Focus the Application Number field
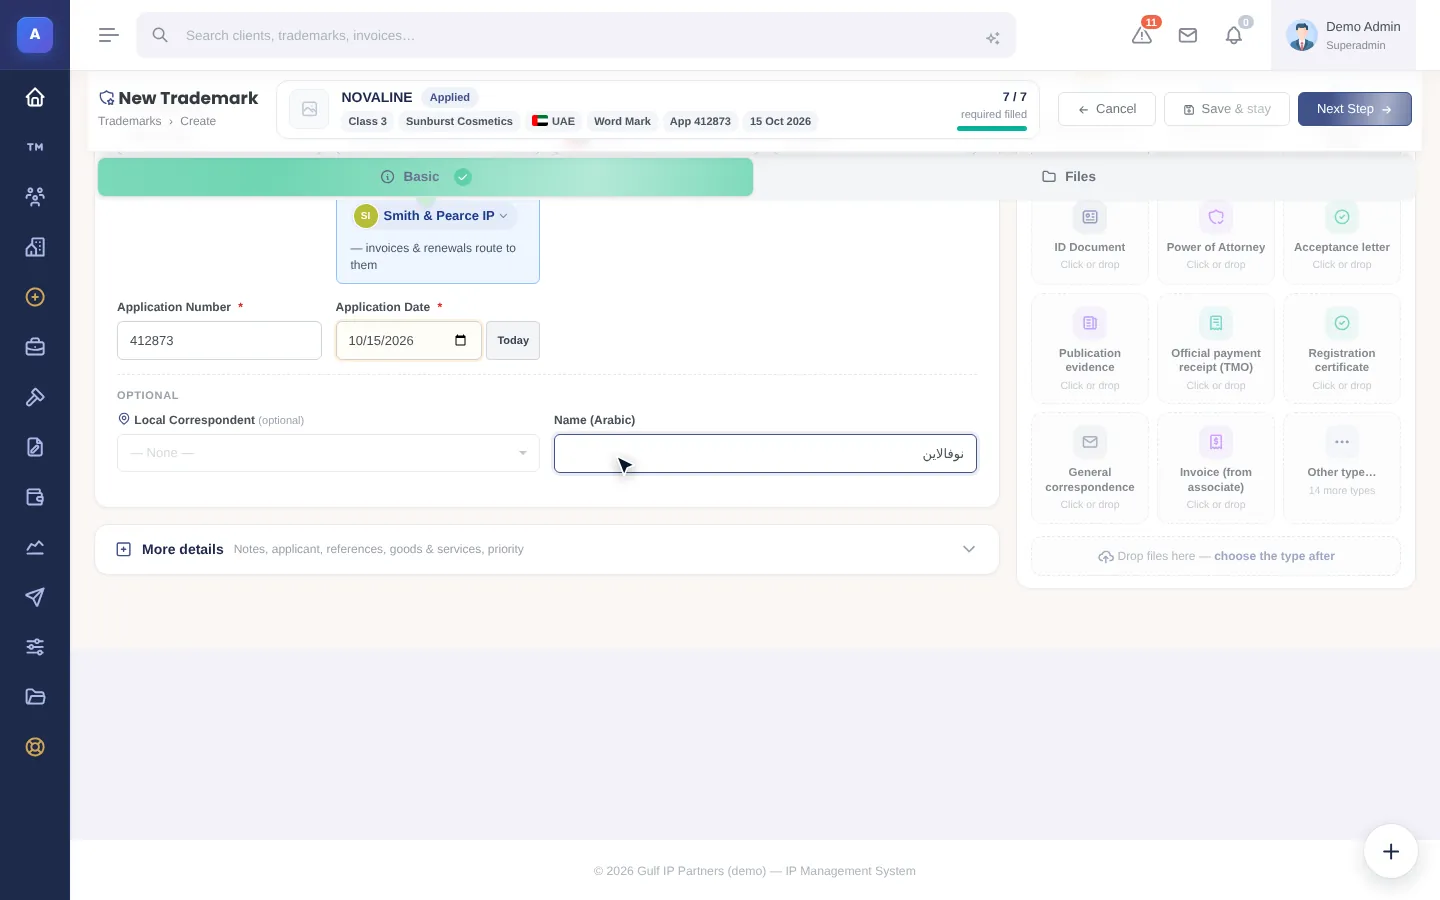Image resolution: width=1440 pixels, height=900 pixels. pyautogui.click(x=219, y=341)
